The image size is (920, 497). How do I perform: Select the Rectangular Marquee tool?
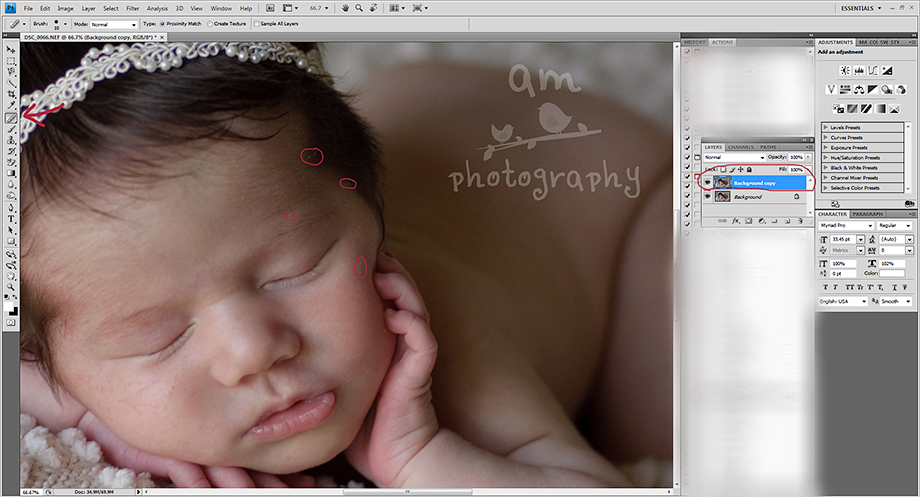(11, 61)
